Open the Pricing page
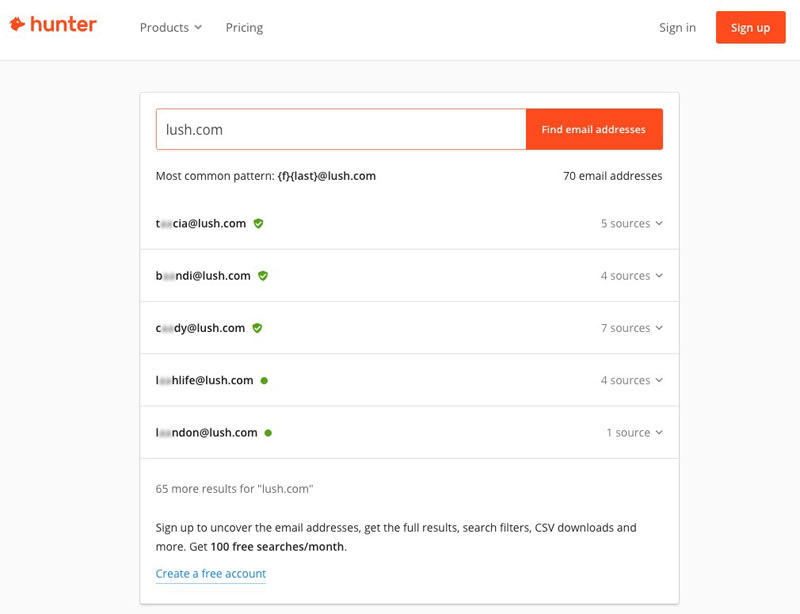 tap(244, 28)
